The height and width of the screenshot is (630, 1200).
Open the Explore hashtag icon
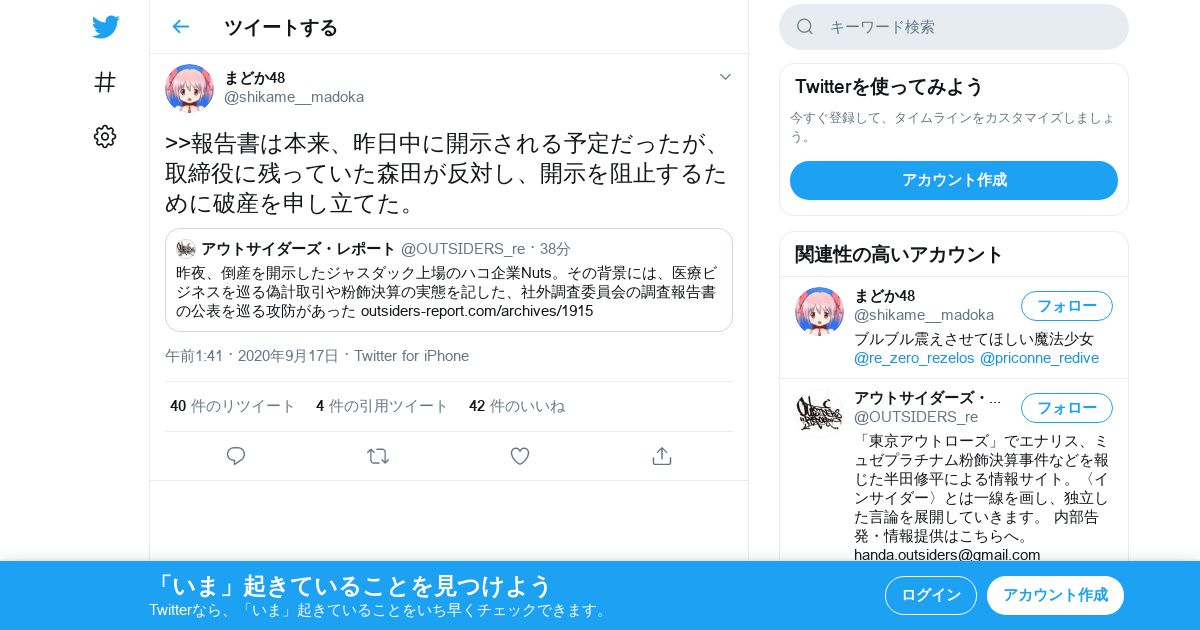pos(105,82)
